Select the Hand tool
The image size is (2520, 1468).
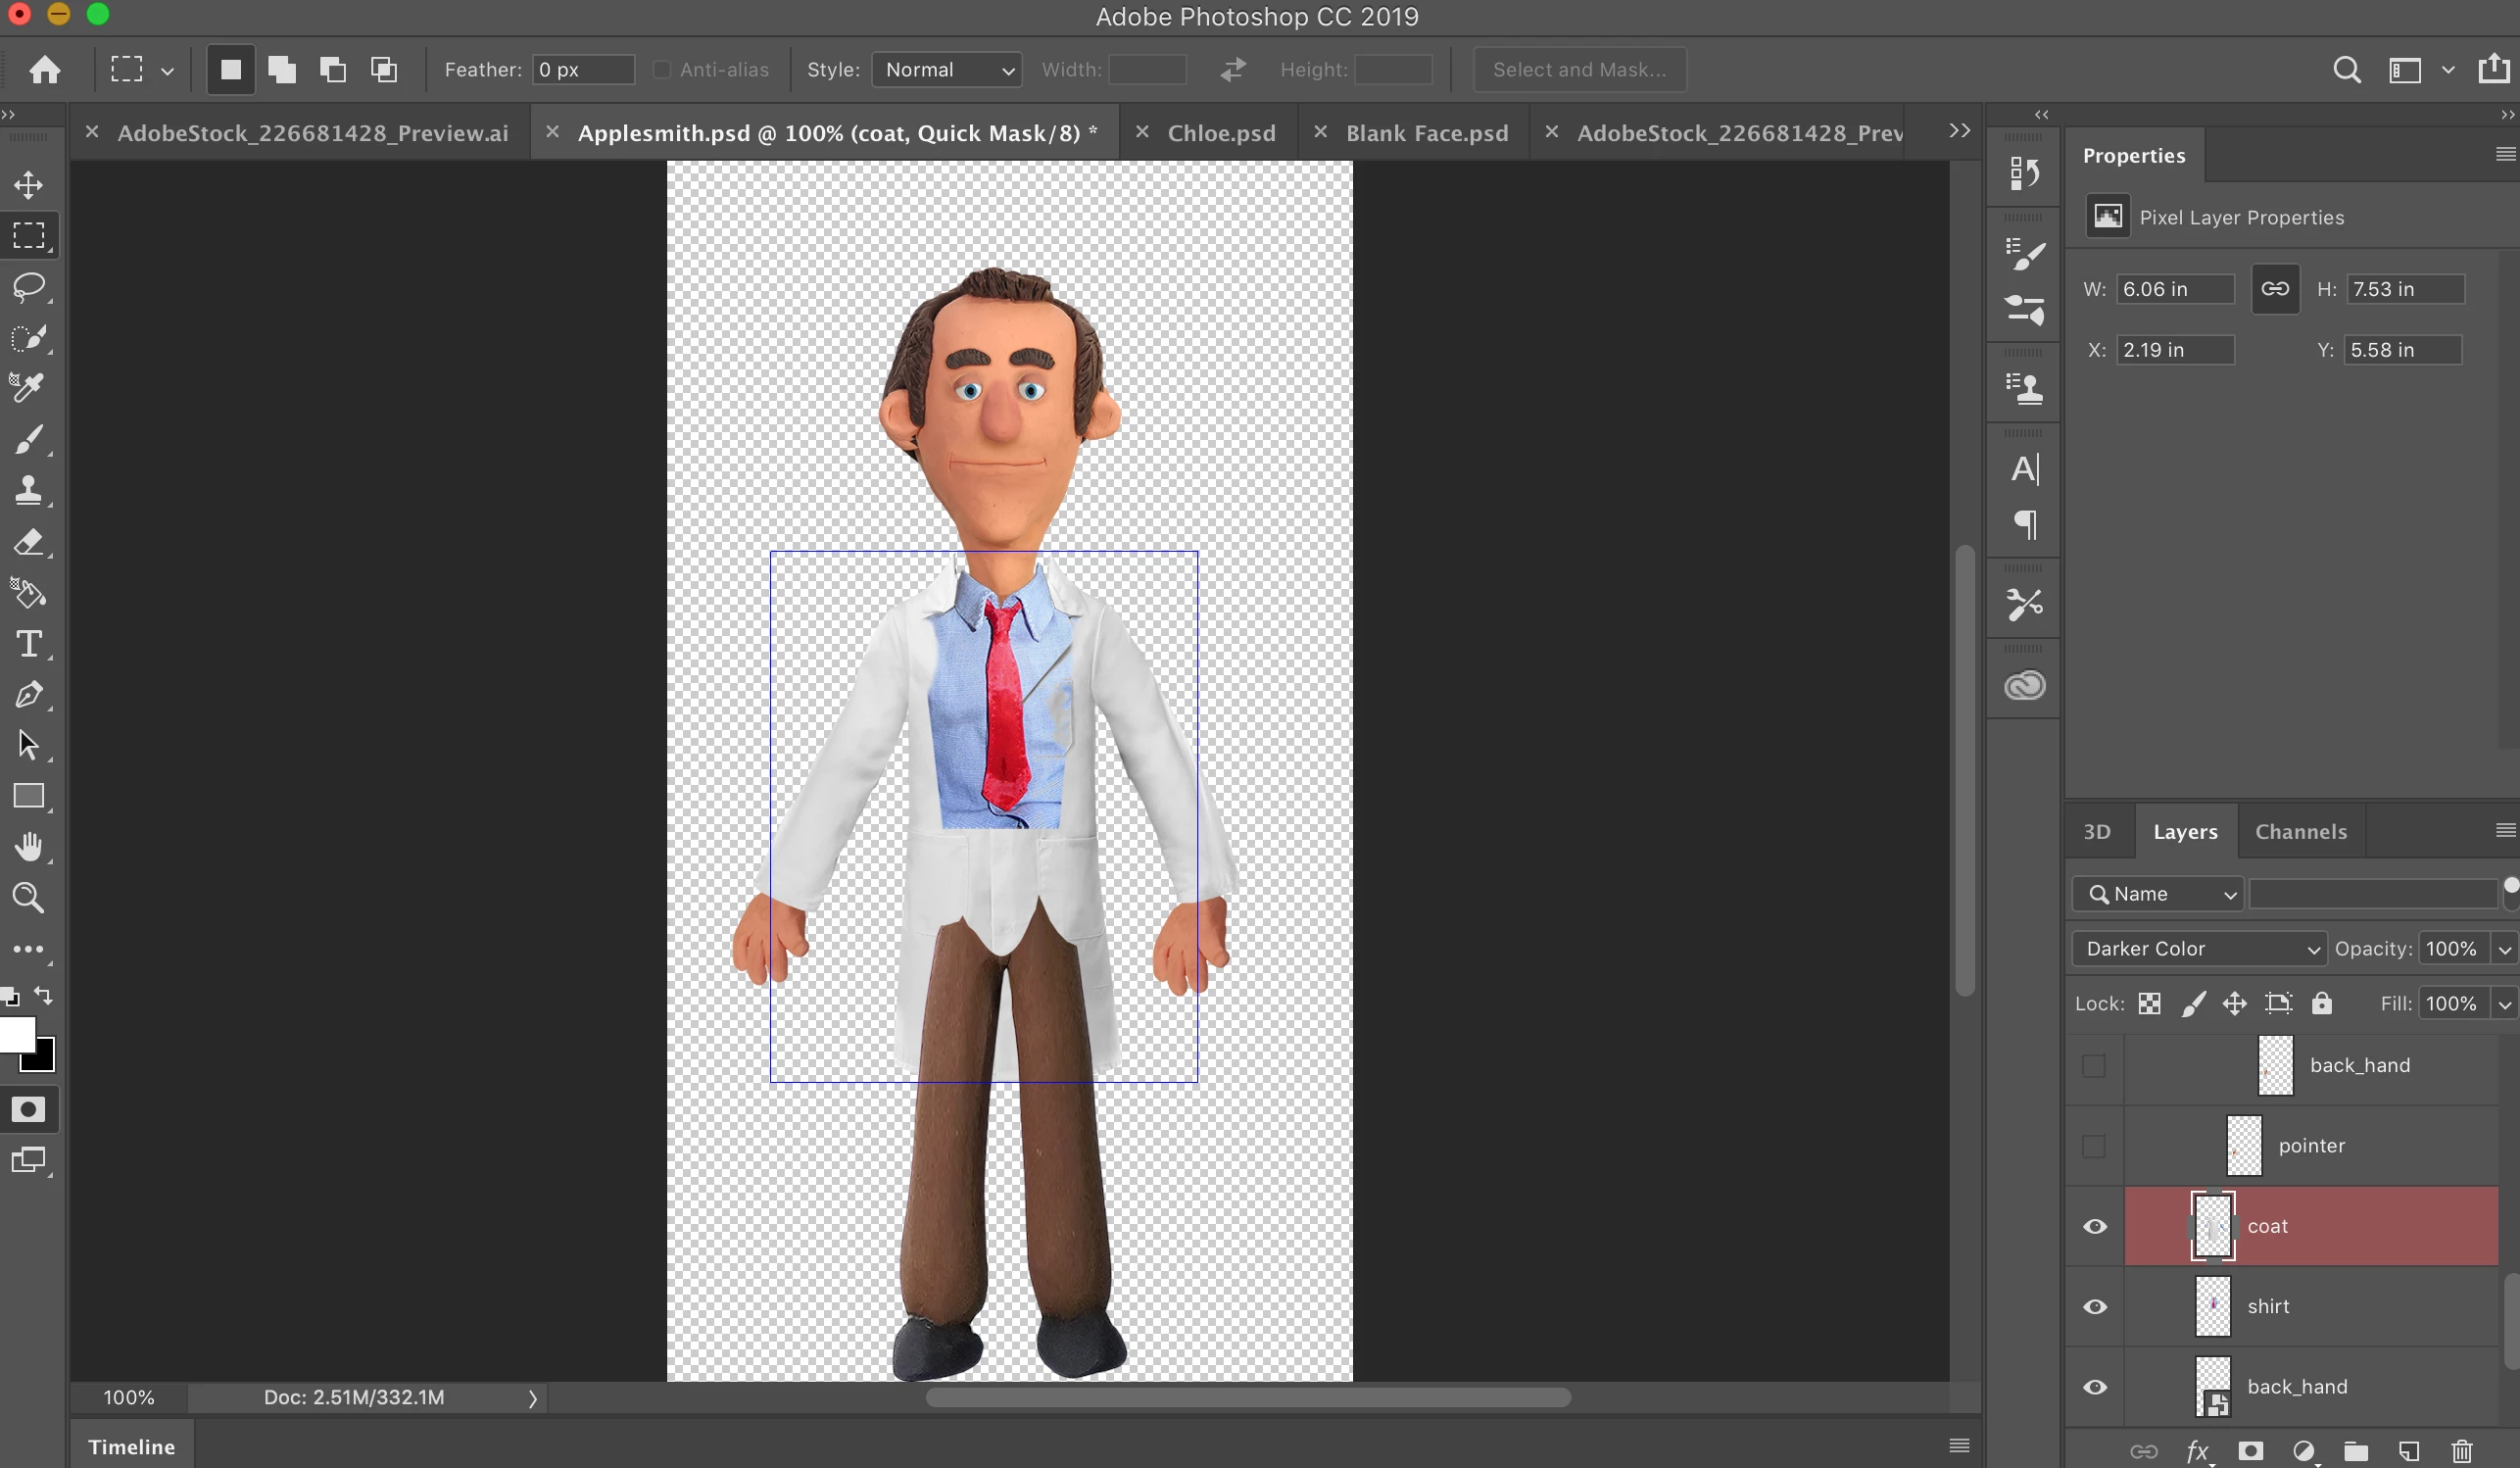(28, 847)
